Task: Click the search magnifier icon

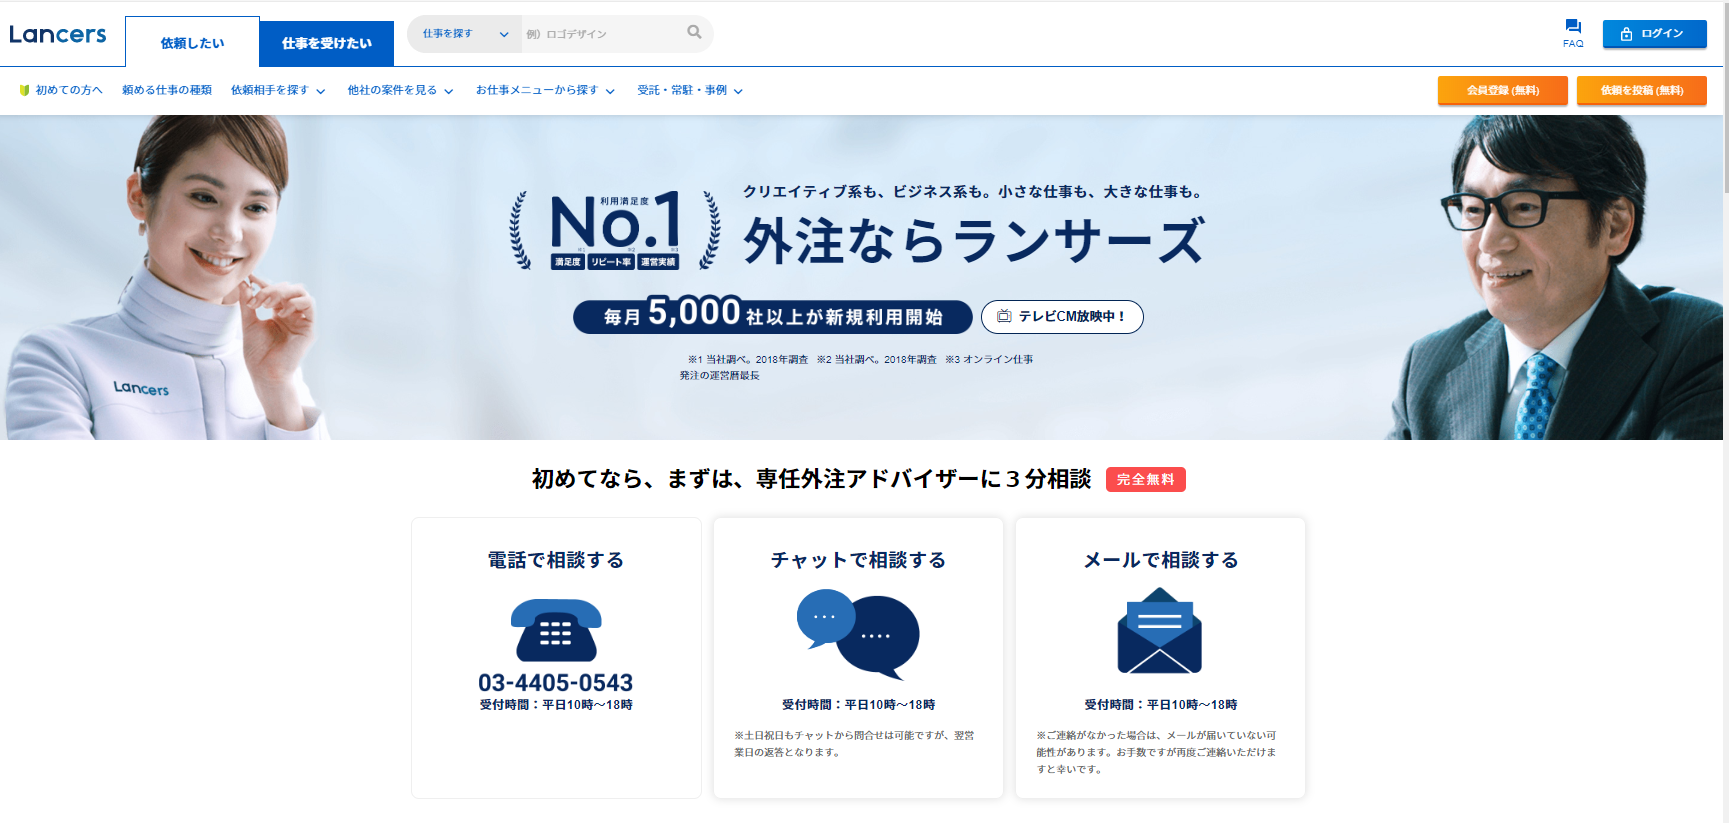Action: (694, 32)
